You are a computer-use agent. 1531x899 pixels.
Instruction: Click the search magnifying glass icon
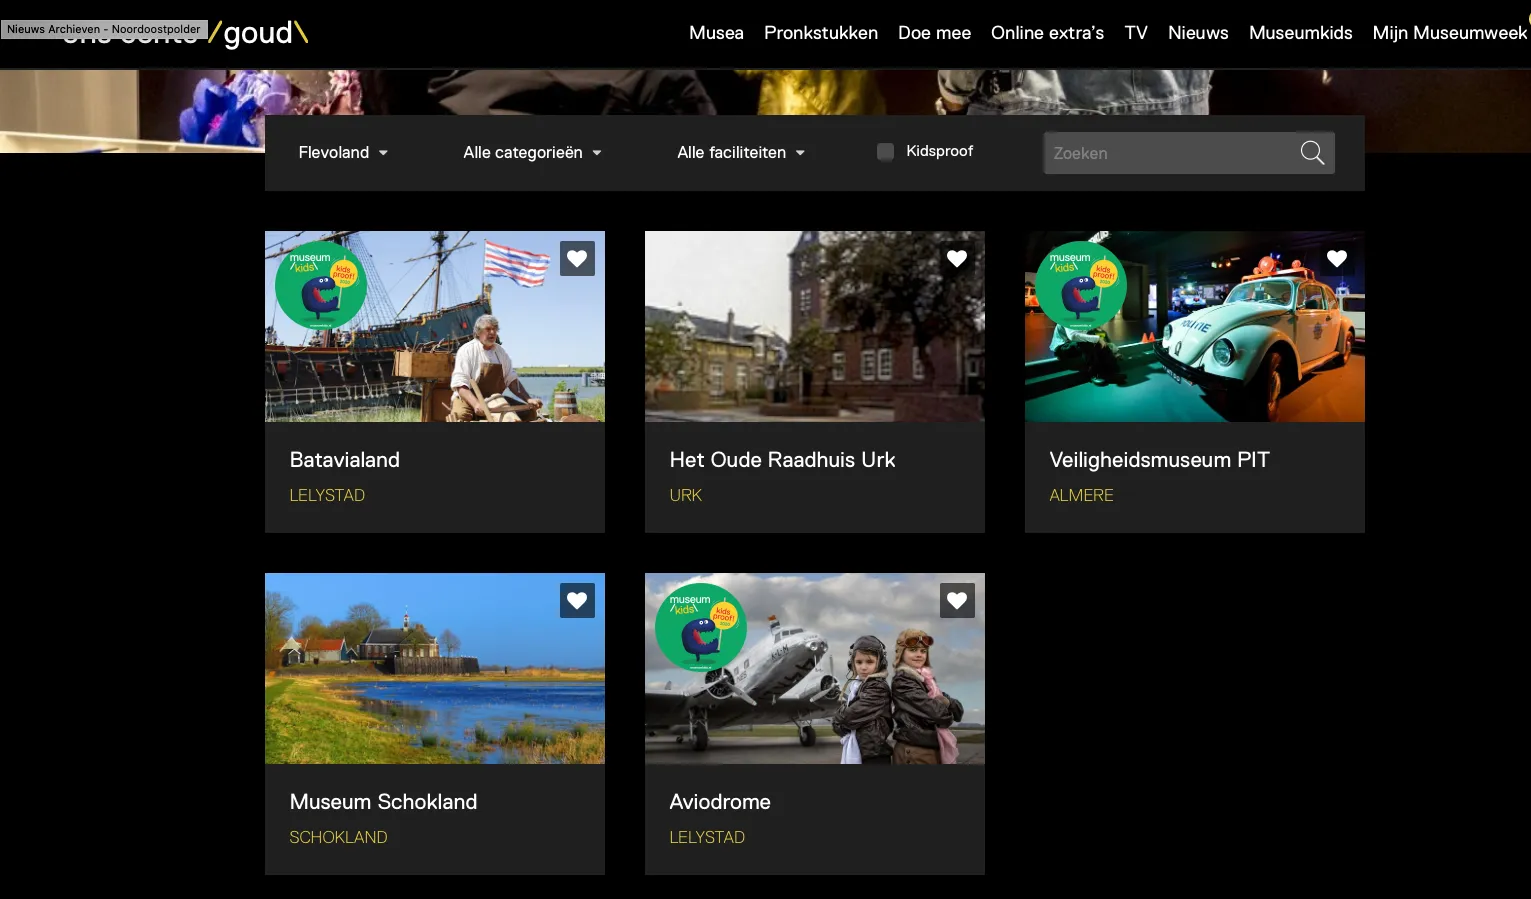[1312, 153]
